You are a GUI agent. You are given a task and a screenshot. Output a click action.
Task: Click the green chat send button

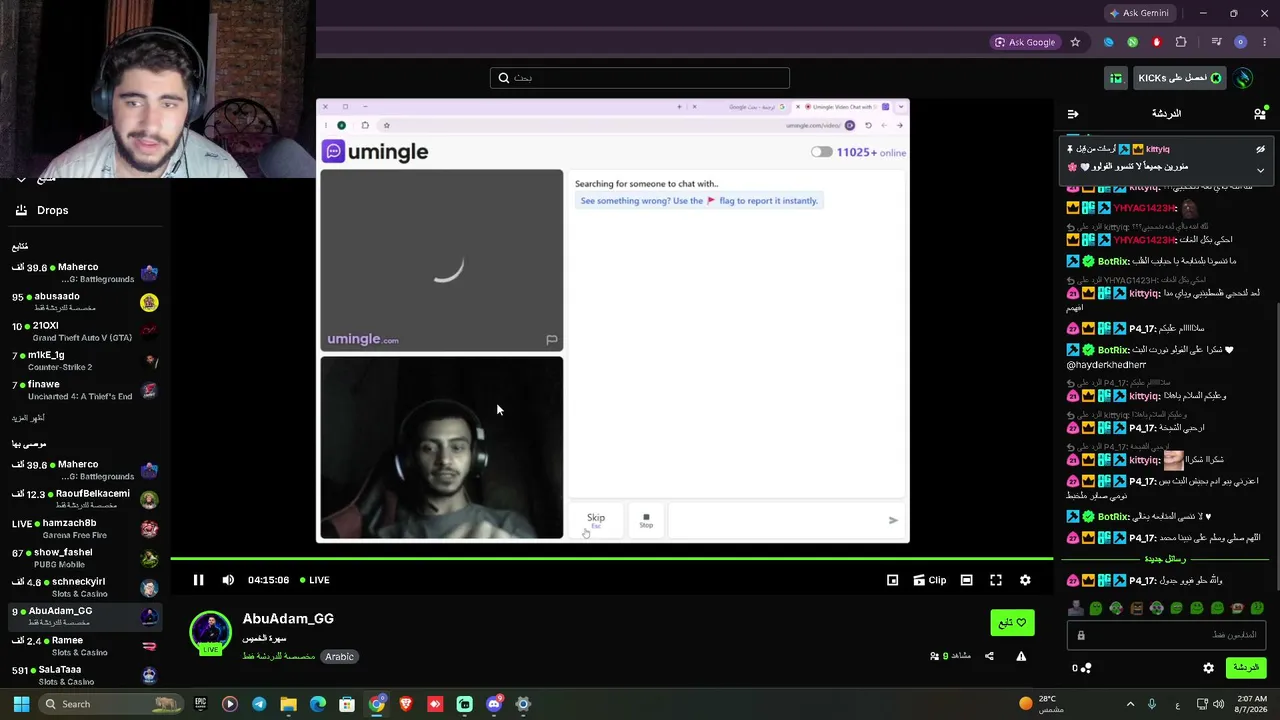click(1245, 668)
